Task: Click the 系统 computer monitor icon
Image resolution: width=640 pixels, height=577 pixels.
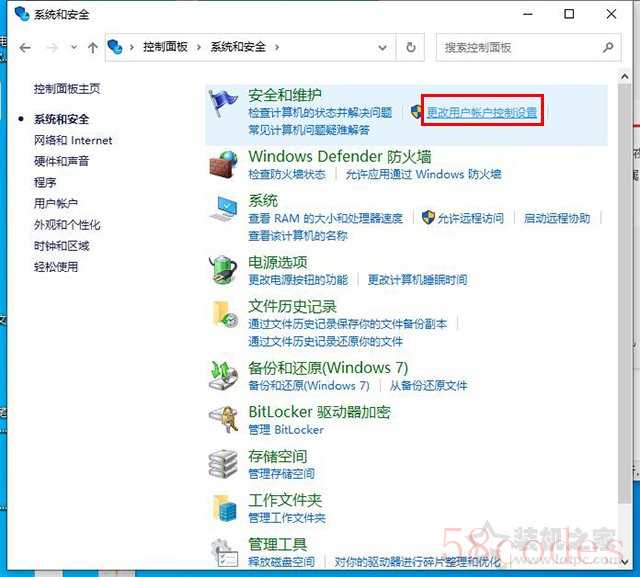Action: click(223, 209)
